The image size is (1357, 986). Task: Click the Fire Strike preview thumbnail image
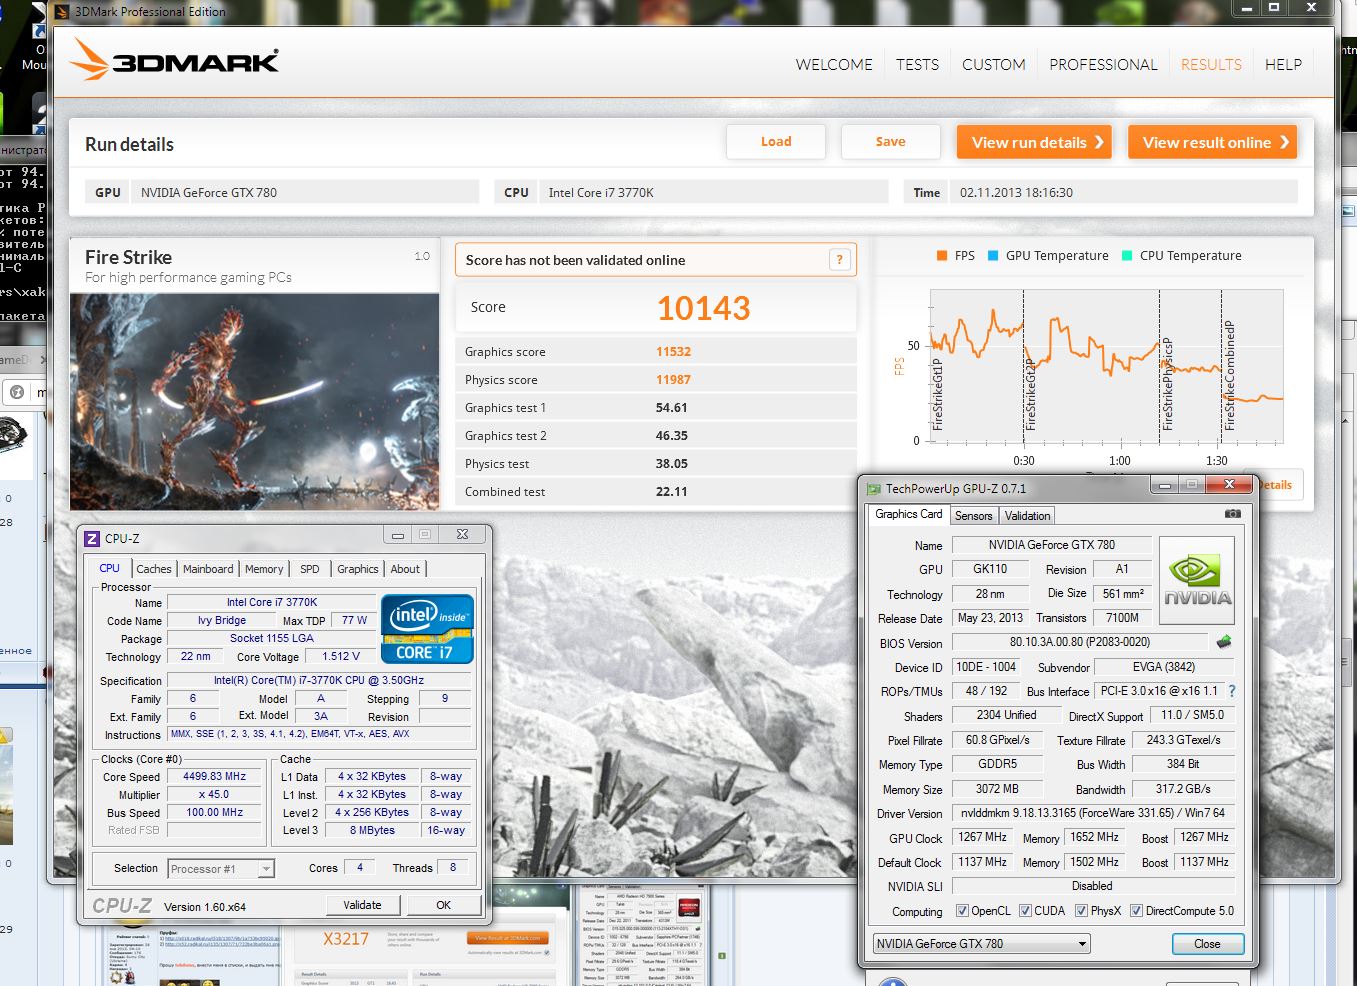pos(255,401)
